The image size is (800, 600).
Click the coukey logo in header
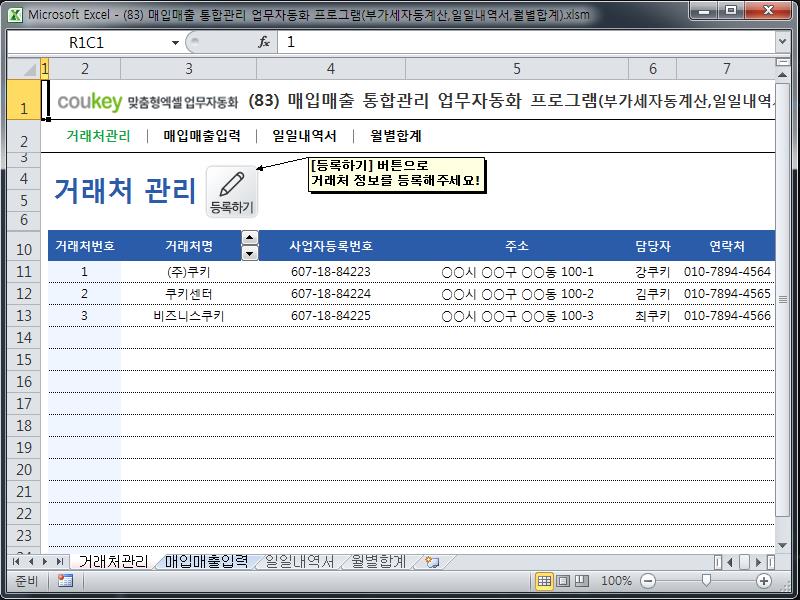coord(90,102)
